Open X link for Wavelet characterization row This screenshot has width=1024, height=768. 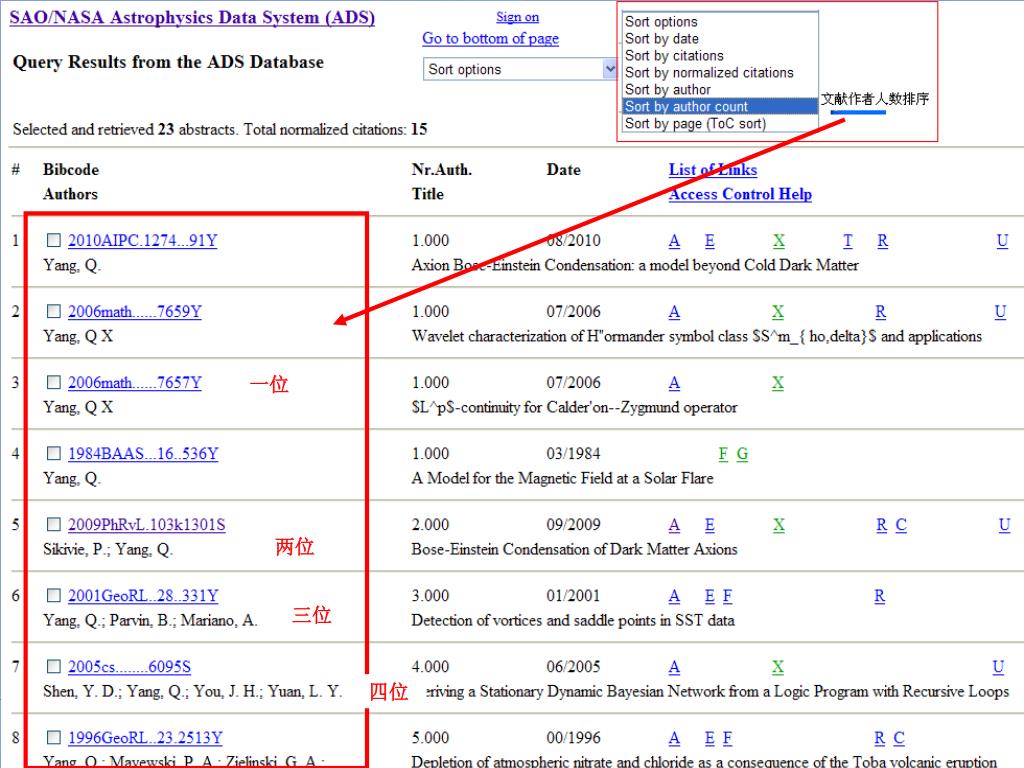point(777,312)
